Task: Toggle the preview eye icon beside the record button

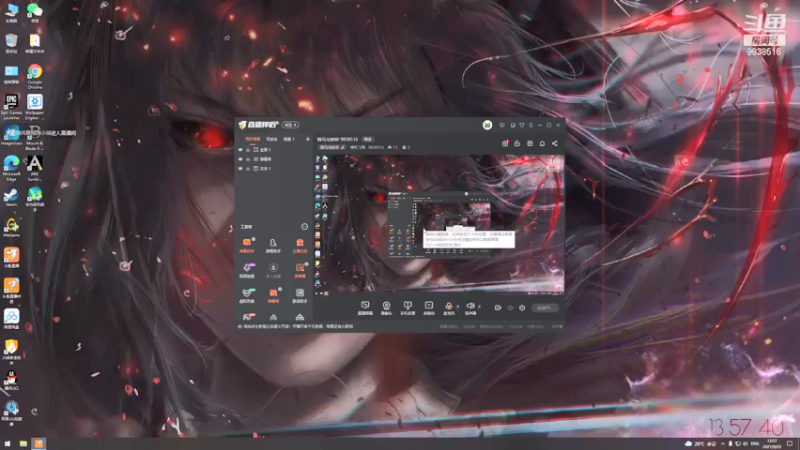Action: [x=510, y=308]
